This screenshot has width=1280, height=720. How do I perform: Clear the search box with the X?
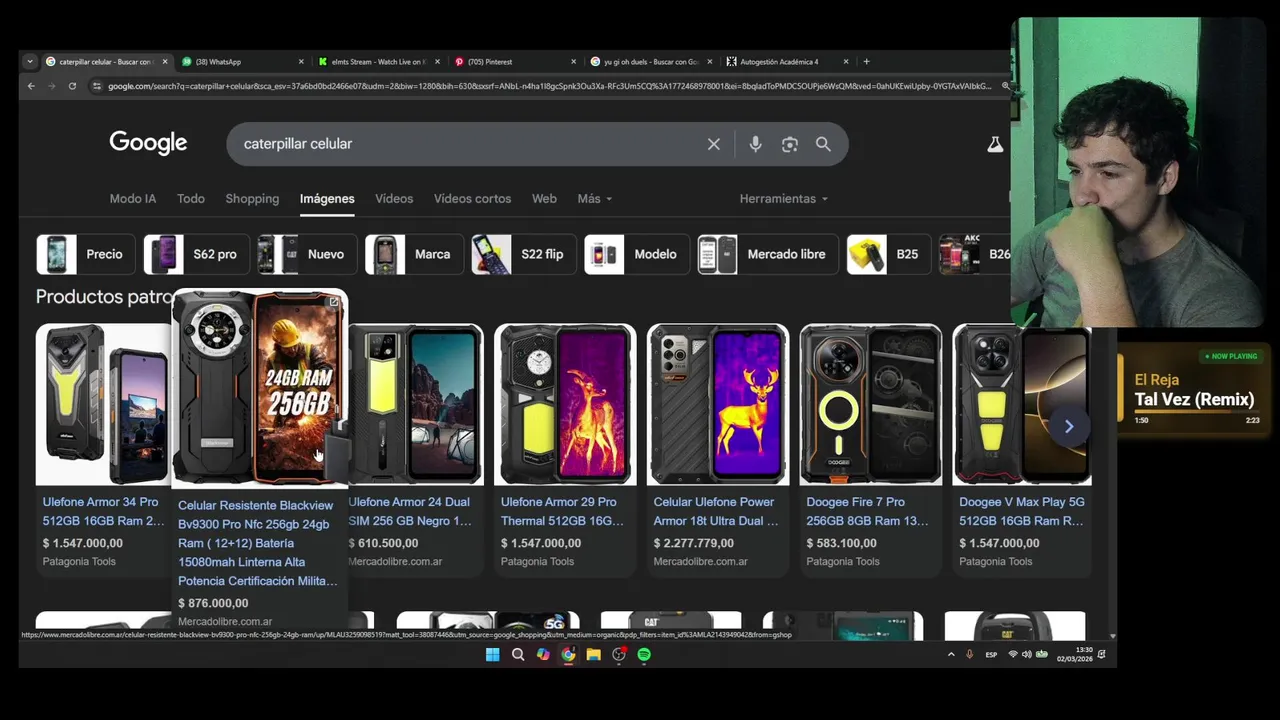[714, 144]
